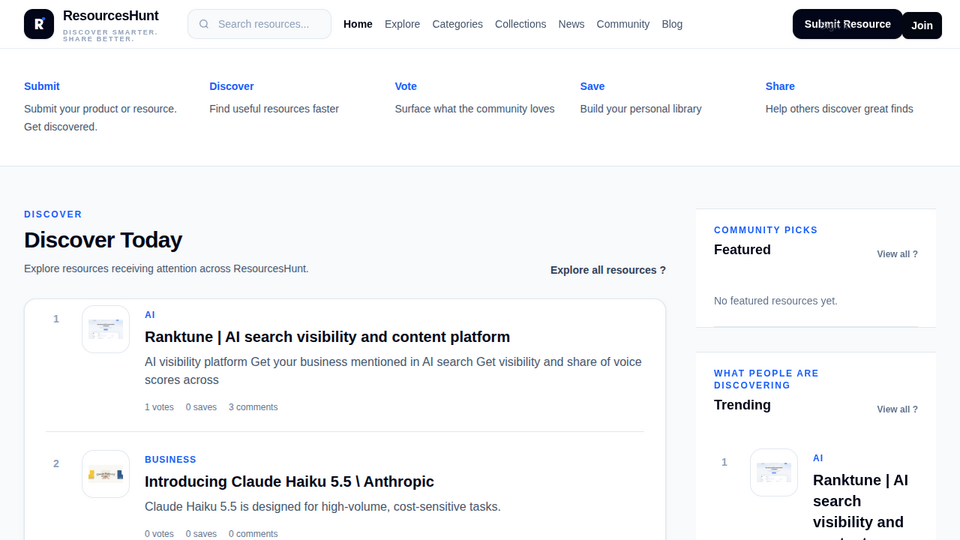Click the Ranktune description text
The image size is (960, 540).
393,371
